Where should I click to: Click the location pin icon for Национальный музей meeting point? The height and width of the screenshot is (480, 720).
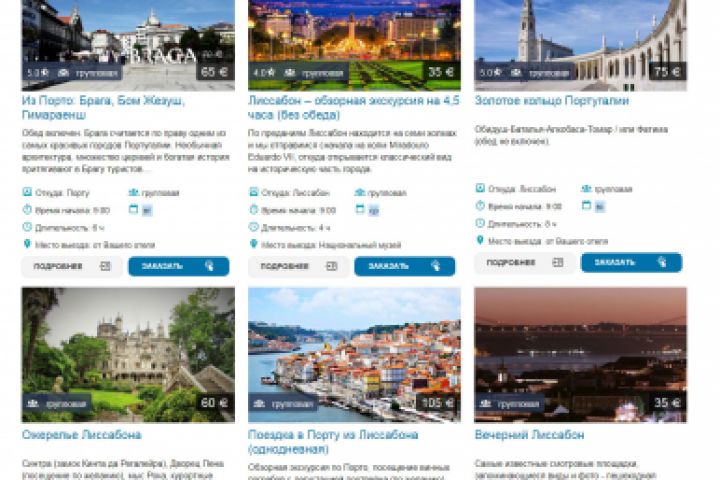pos(253,244)
